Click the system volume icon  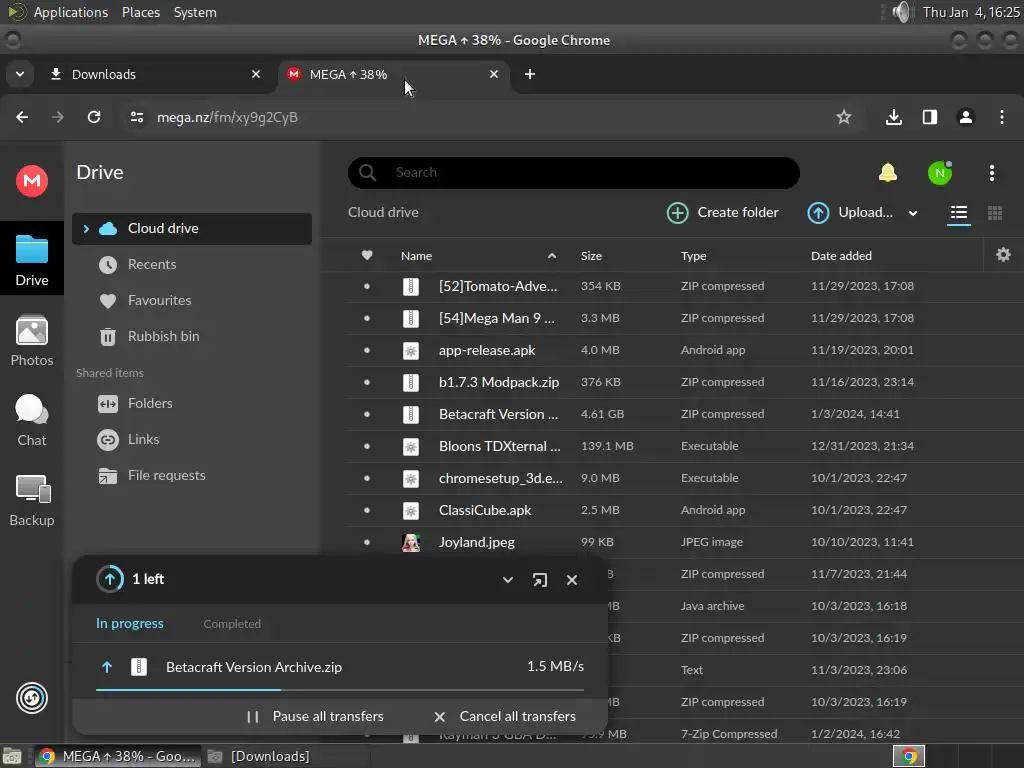coord(901,12)
